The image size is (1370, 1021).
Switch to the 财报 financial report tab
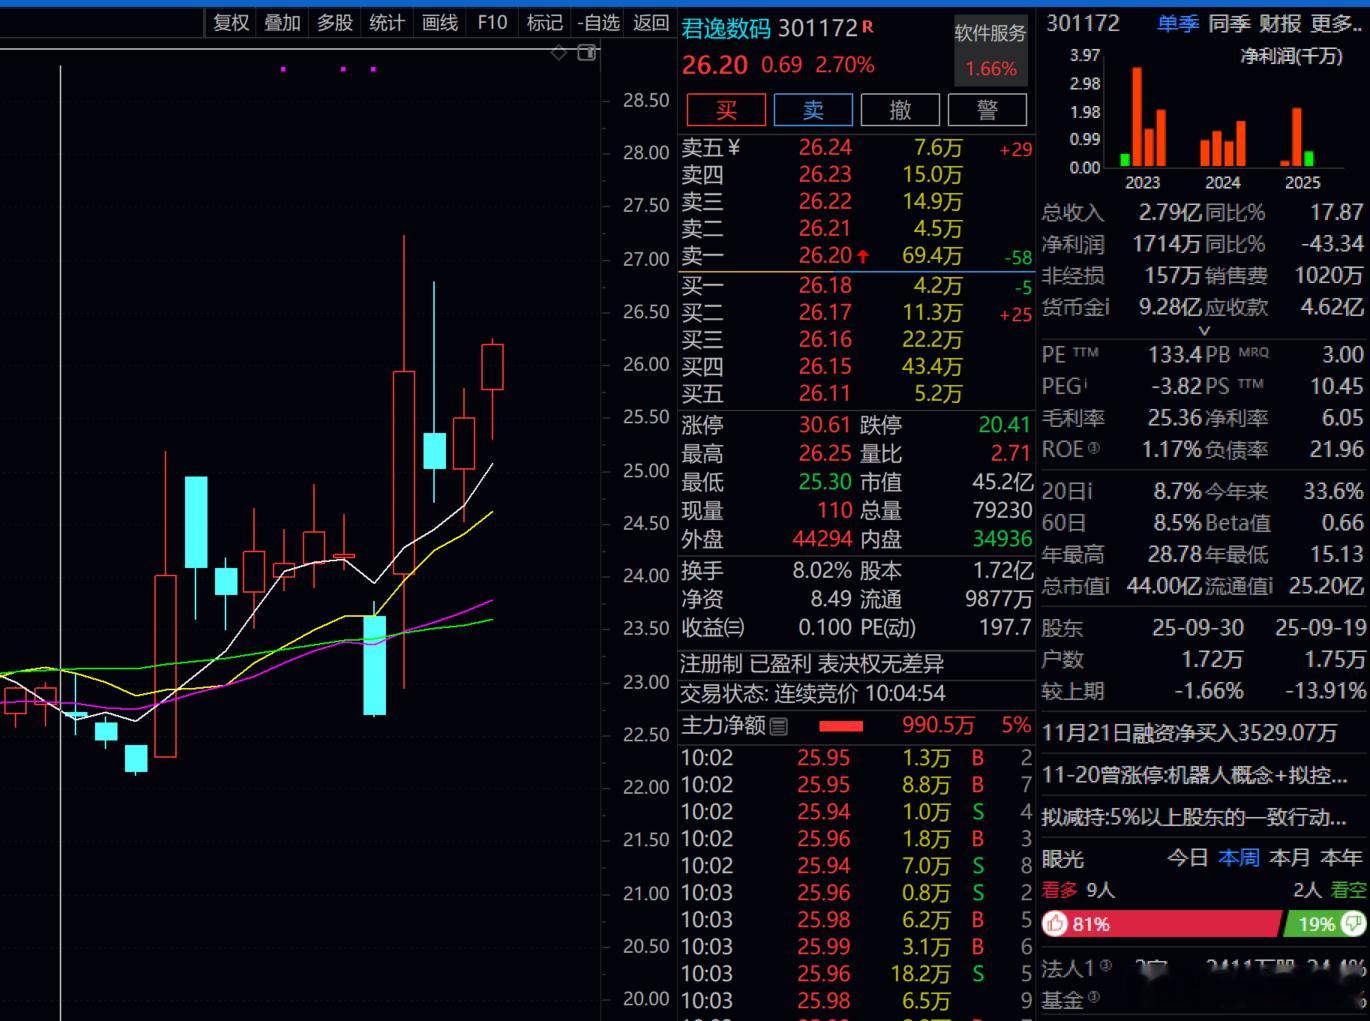pos(1280,23)
